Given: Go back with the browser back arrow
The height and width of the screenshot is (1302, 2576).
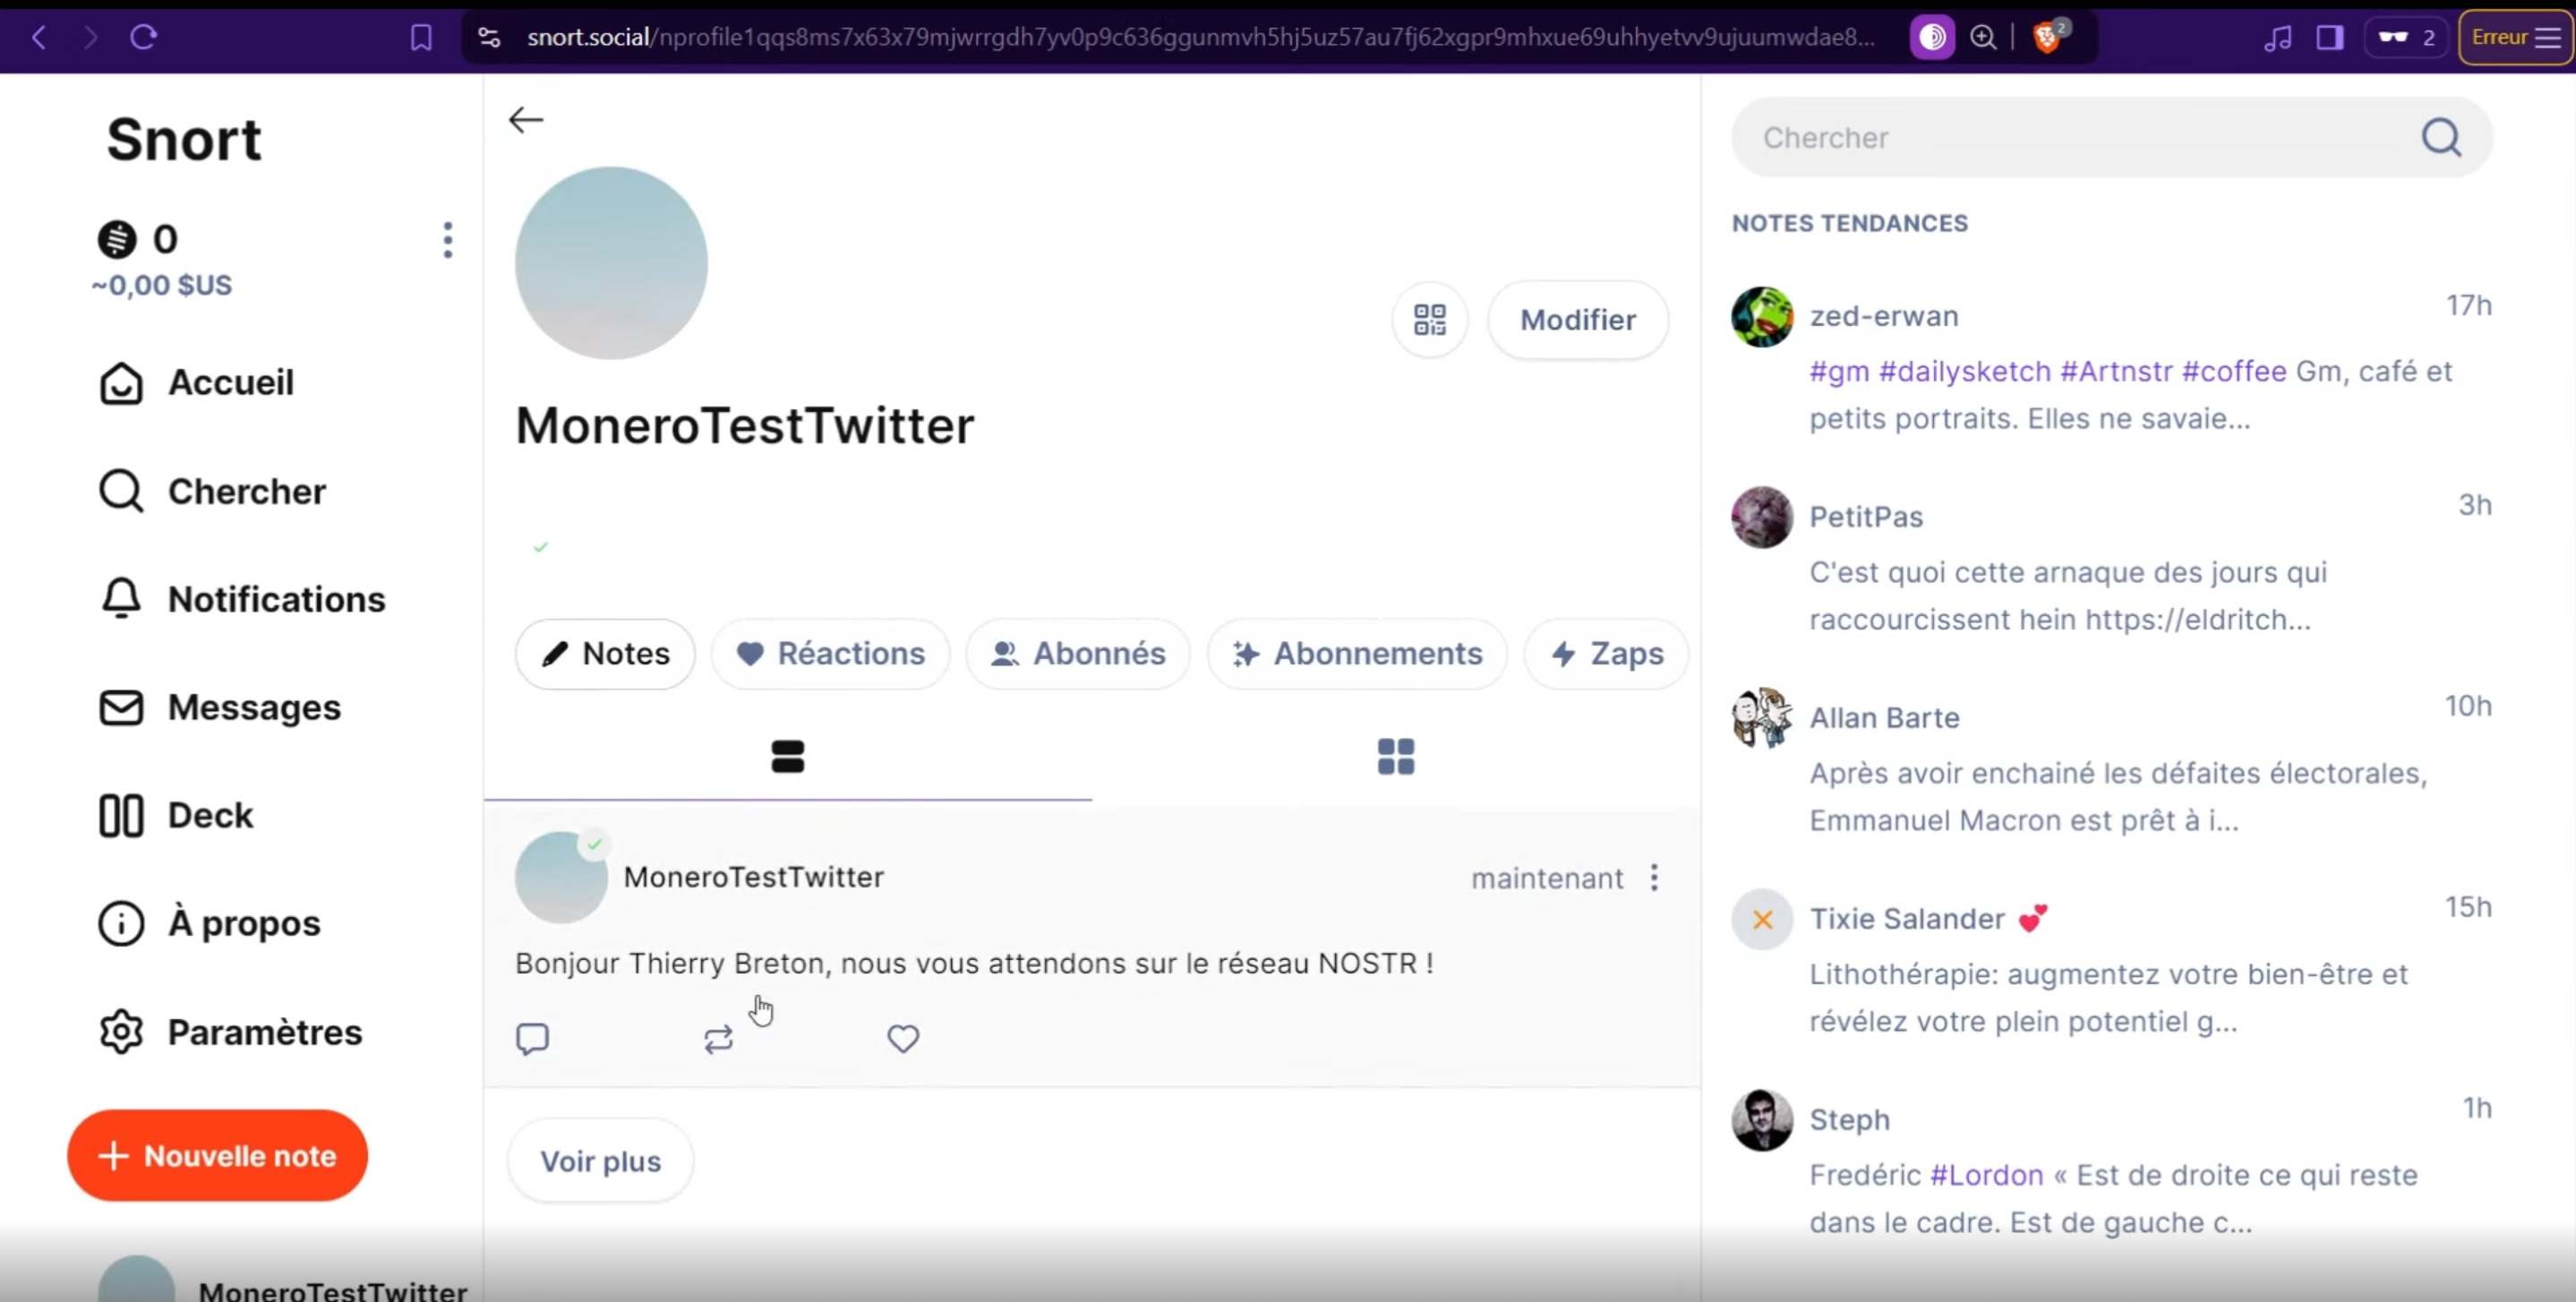Looking at the screenshot, I should coord(39,38).
